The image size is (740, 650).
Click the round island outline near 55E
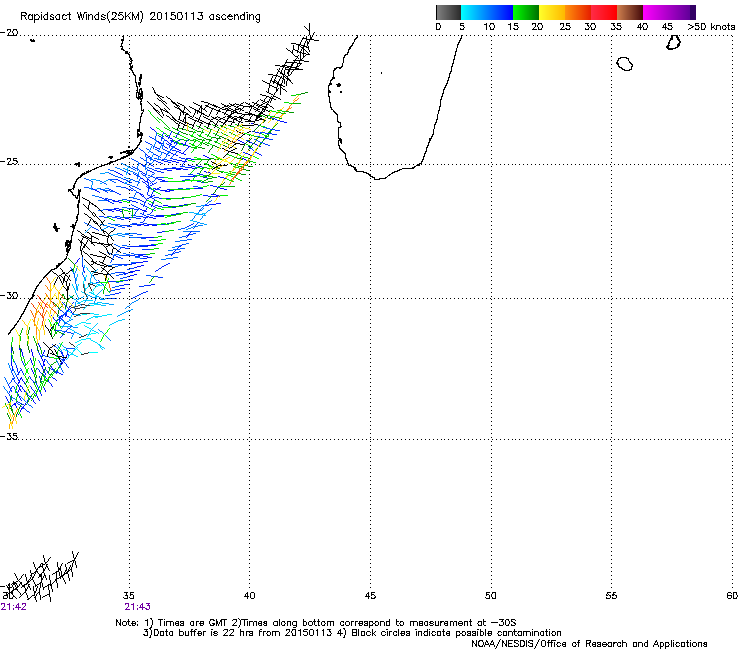pos(625,63)
